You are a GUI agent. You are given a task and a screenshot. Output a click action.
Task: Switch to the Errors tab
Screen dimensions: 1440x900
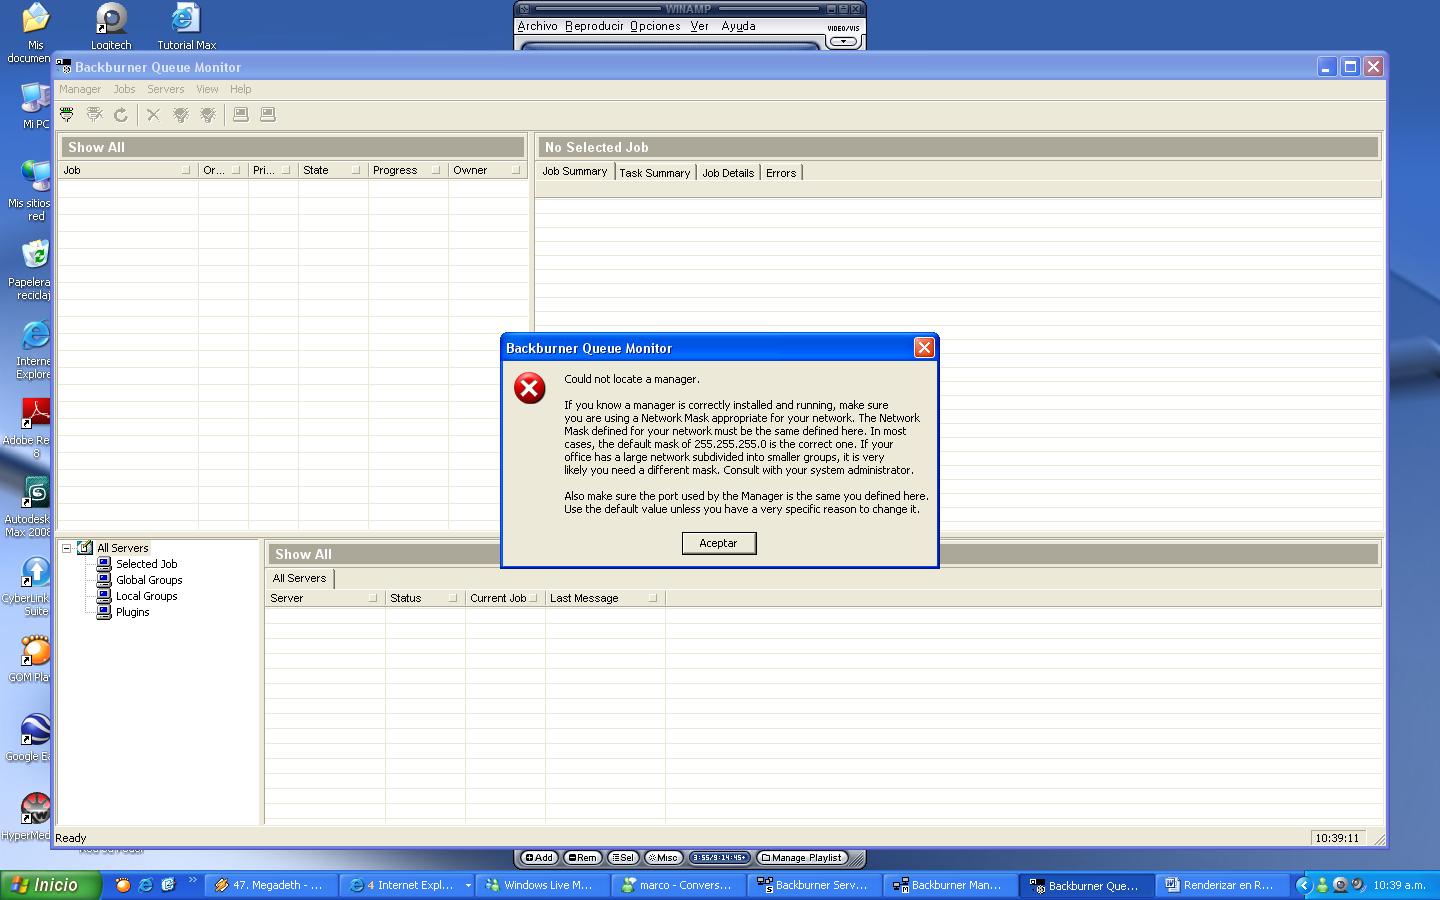(781, 173)
